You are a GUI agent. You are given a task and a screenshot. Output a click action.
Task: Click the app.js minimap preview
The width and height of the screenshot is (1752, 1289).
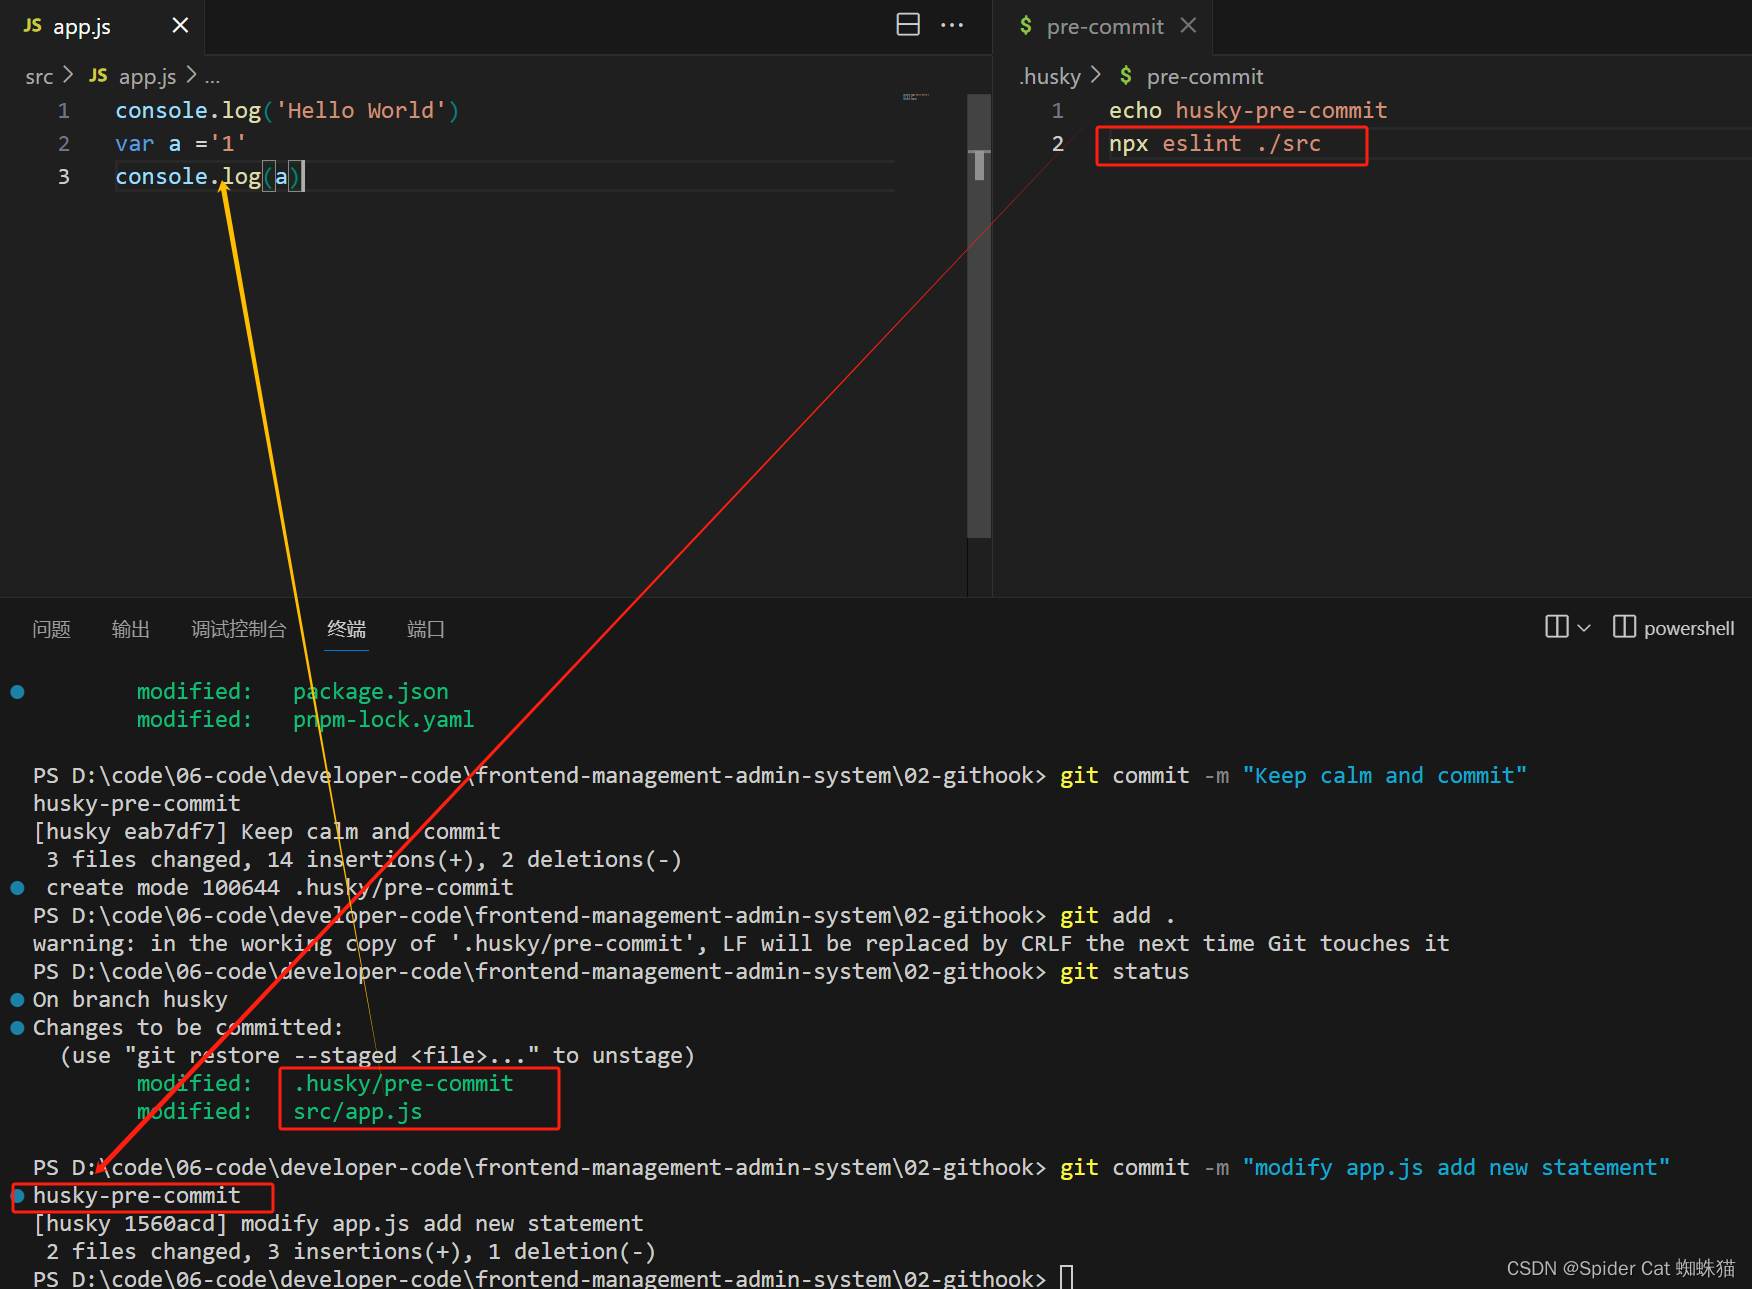click(x=916, y=97)
